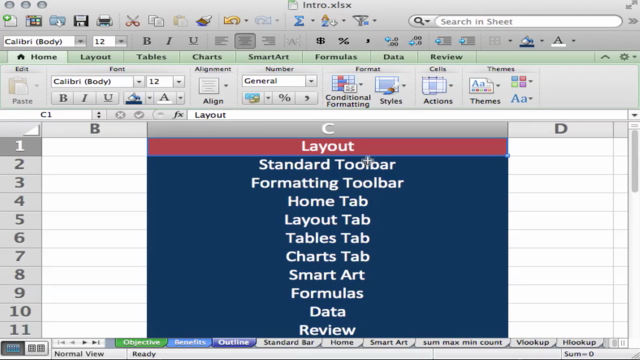Click Decrease Indent icon
Image resolution: width=640 pixels, height=360 pixels.
pos(443,41)
